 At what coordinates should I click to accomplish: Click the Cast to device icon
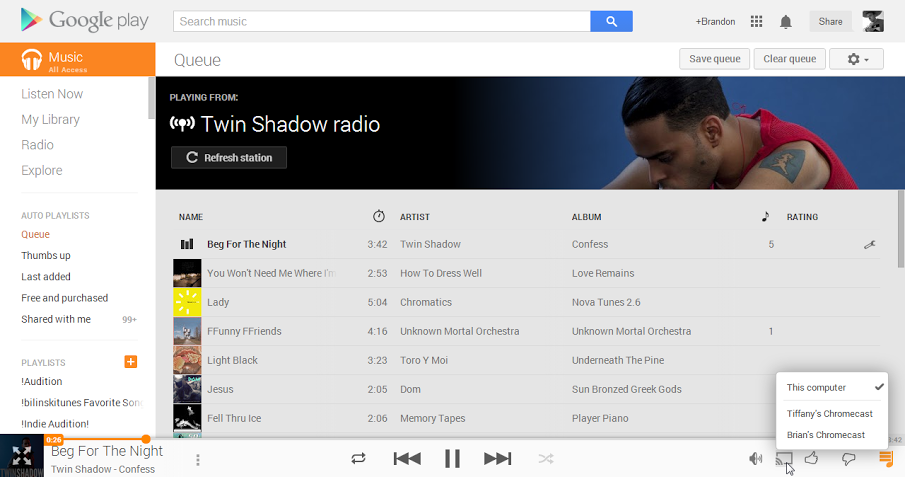click(x=784, y=458)
